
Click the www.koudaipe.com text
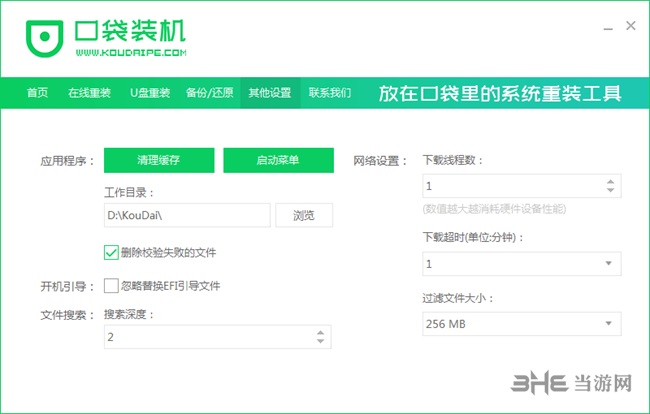pyautogui.click(x=131, y=53)
